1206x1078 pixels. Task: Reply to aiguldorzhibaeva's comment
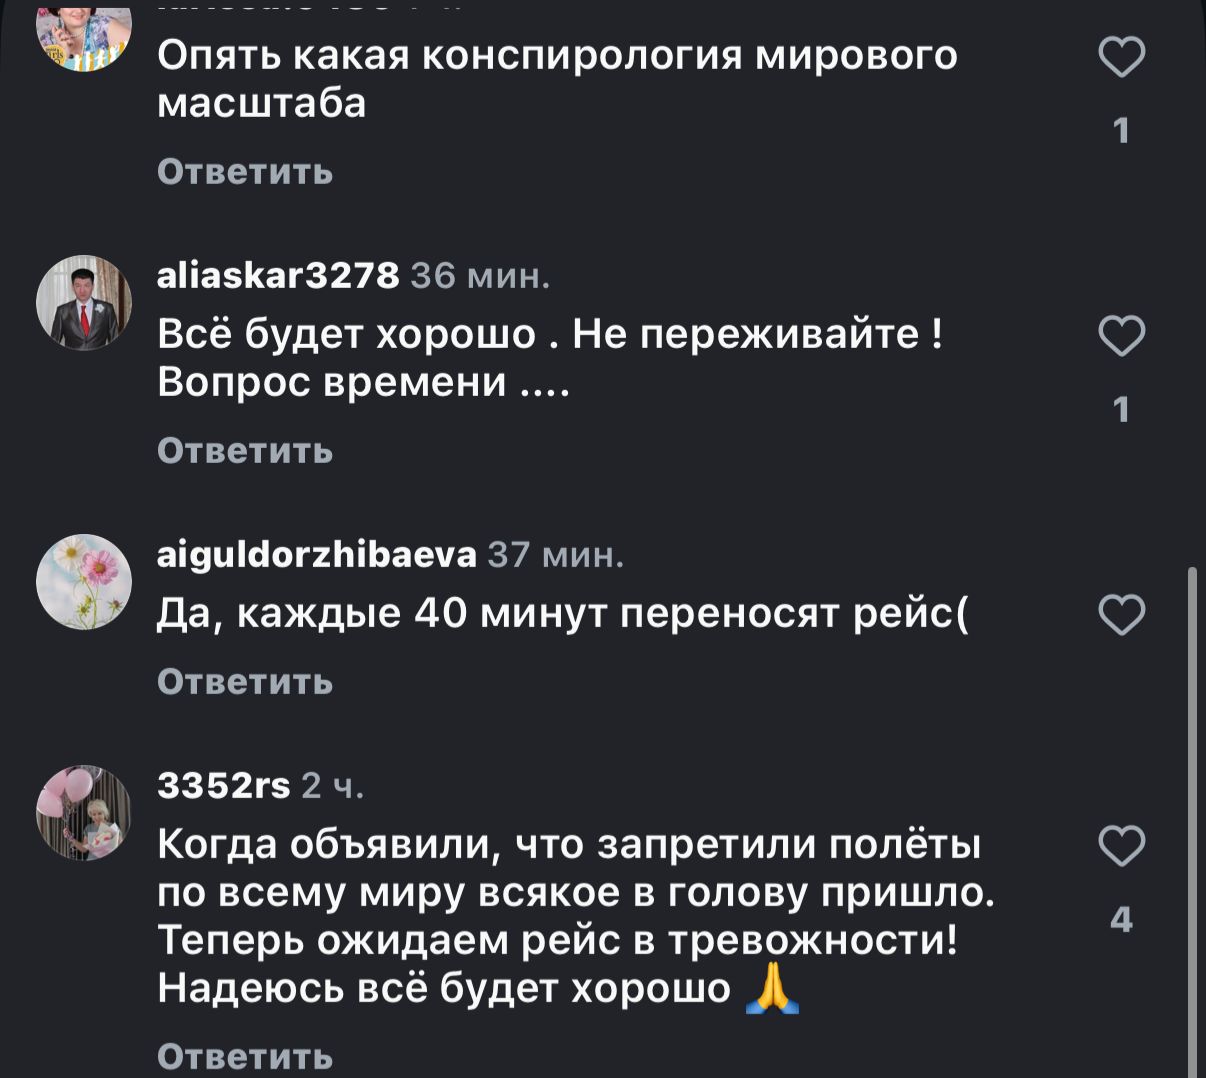(x=245, y=682)
